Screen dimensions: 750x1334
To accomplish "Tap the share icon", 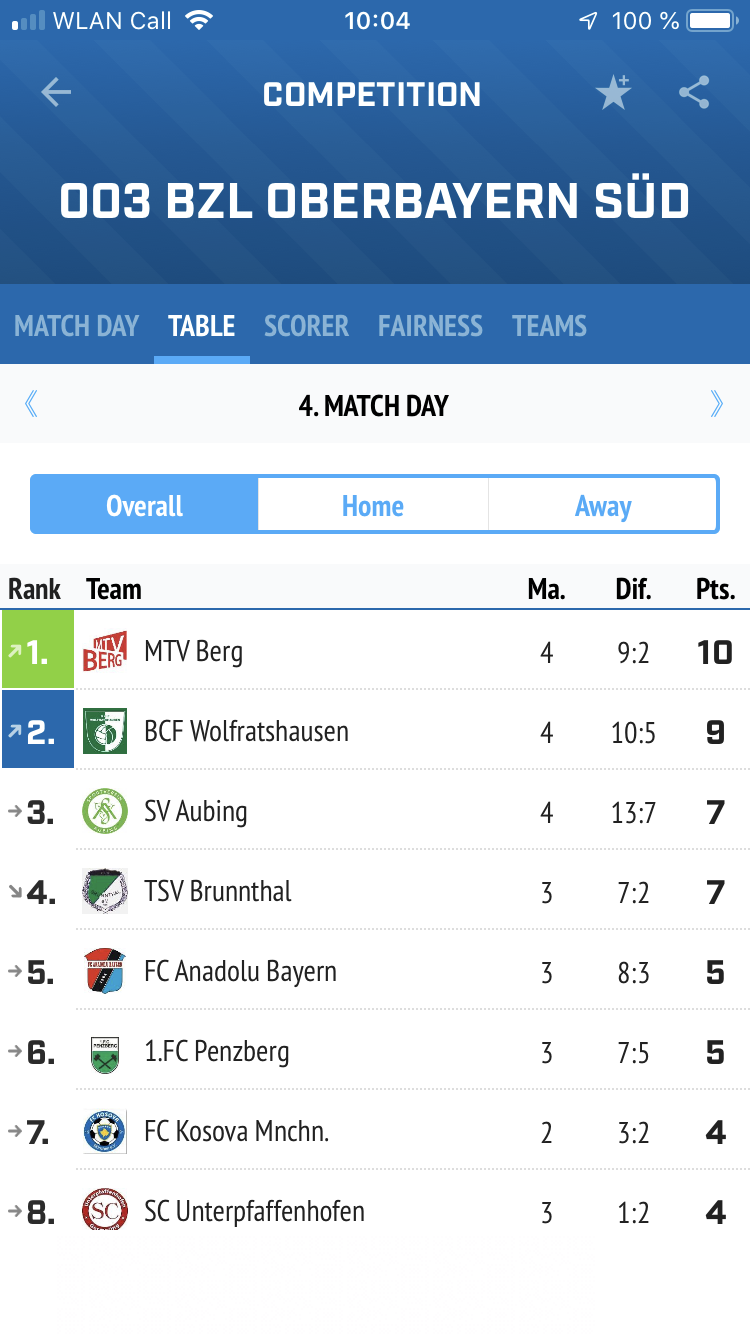I will click(x=694, y=93).
